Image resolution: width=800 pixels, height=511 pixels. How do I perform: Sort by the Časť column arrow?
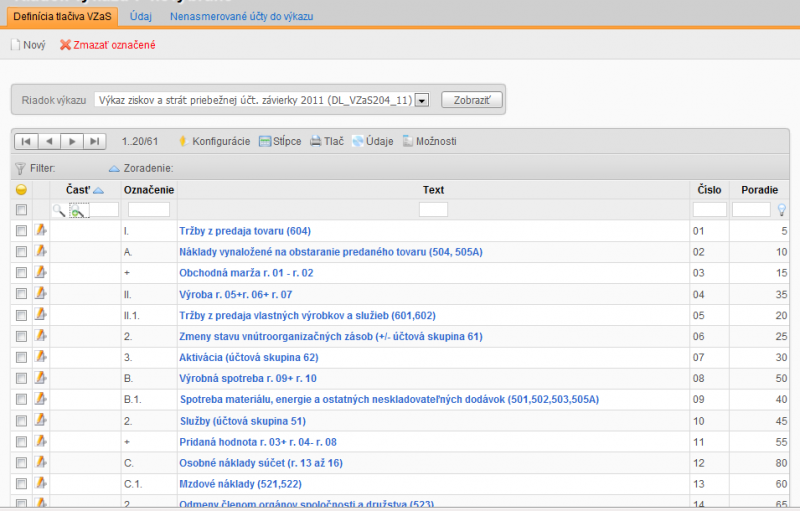98,190
